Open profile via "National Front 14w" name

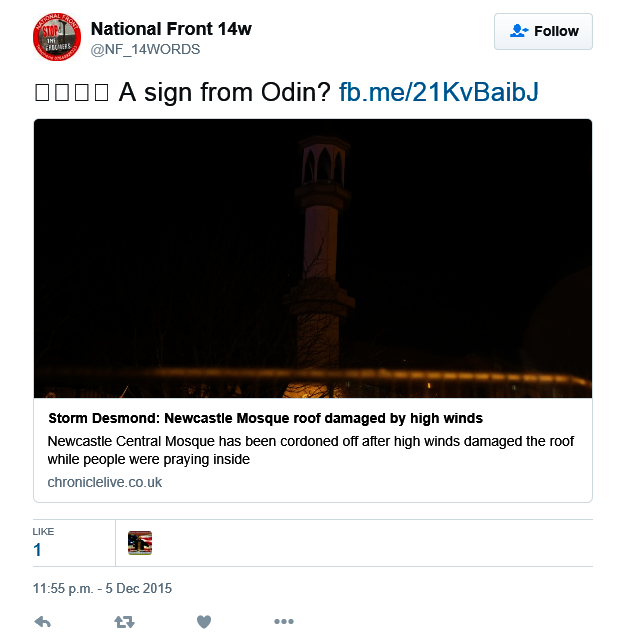[x=171, y=29]
